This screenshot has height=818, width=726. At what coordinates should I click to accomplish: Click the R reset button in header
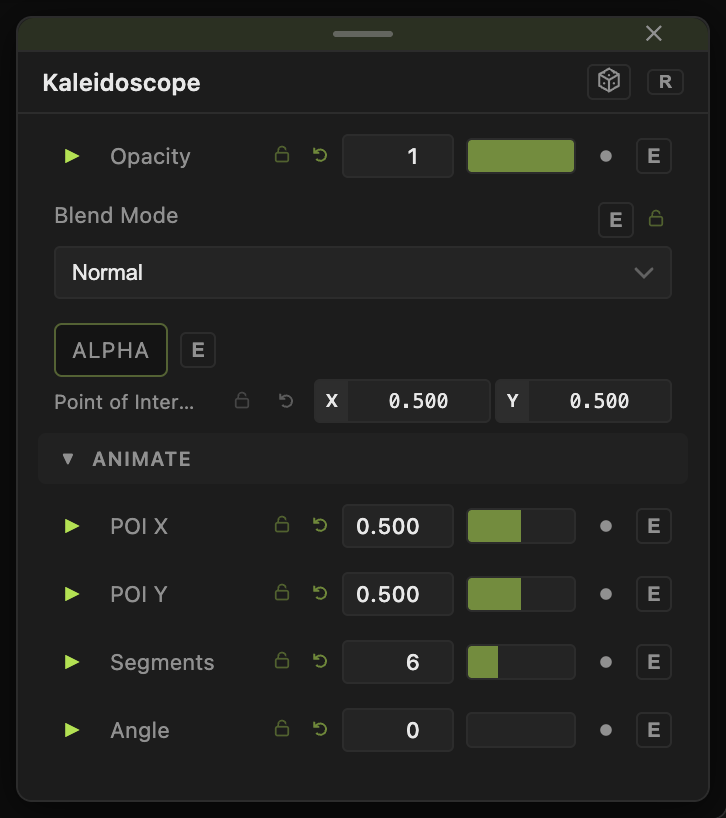pyautogui.click(x=665, y=82)
